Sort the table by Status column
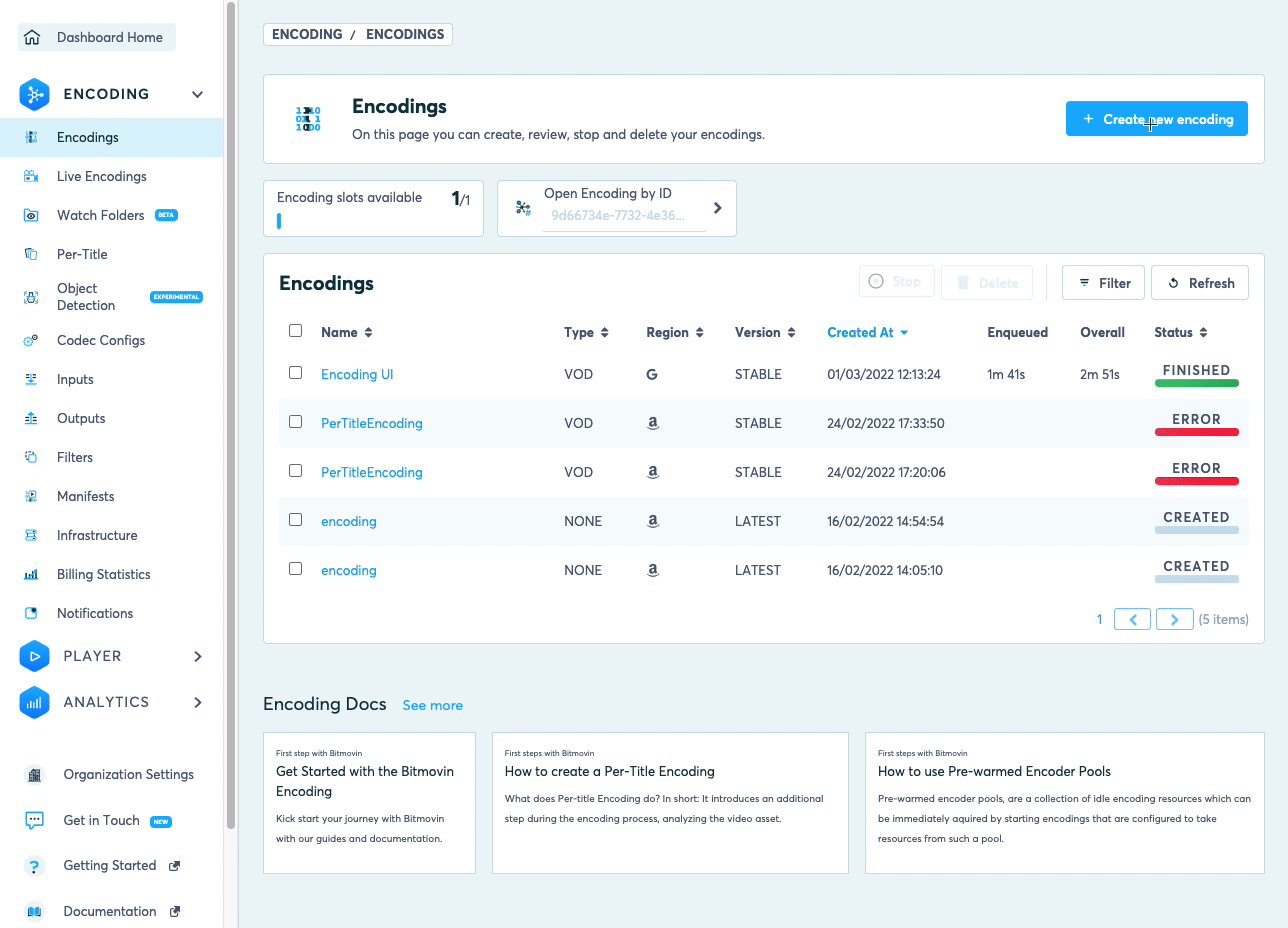This screenshot has height=928, width=1288. coord(1181,332)
